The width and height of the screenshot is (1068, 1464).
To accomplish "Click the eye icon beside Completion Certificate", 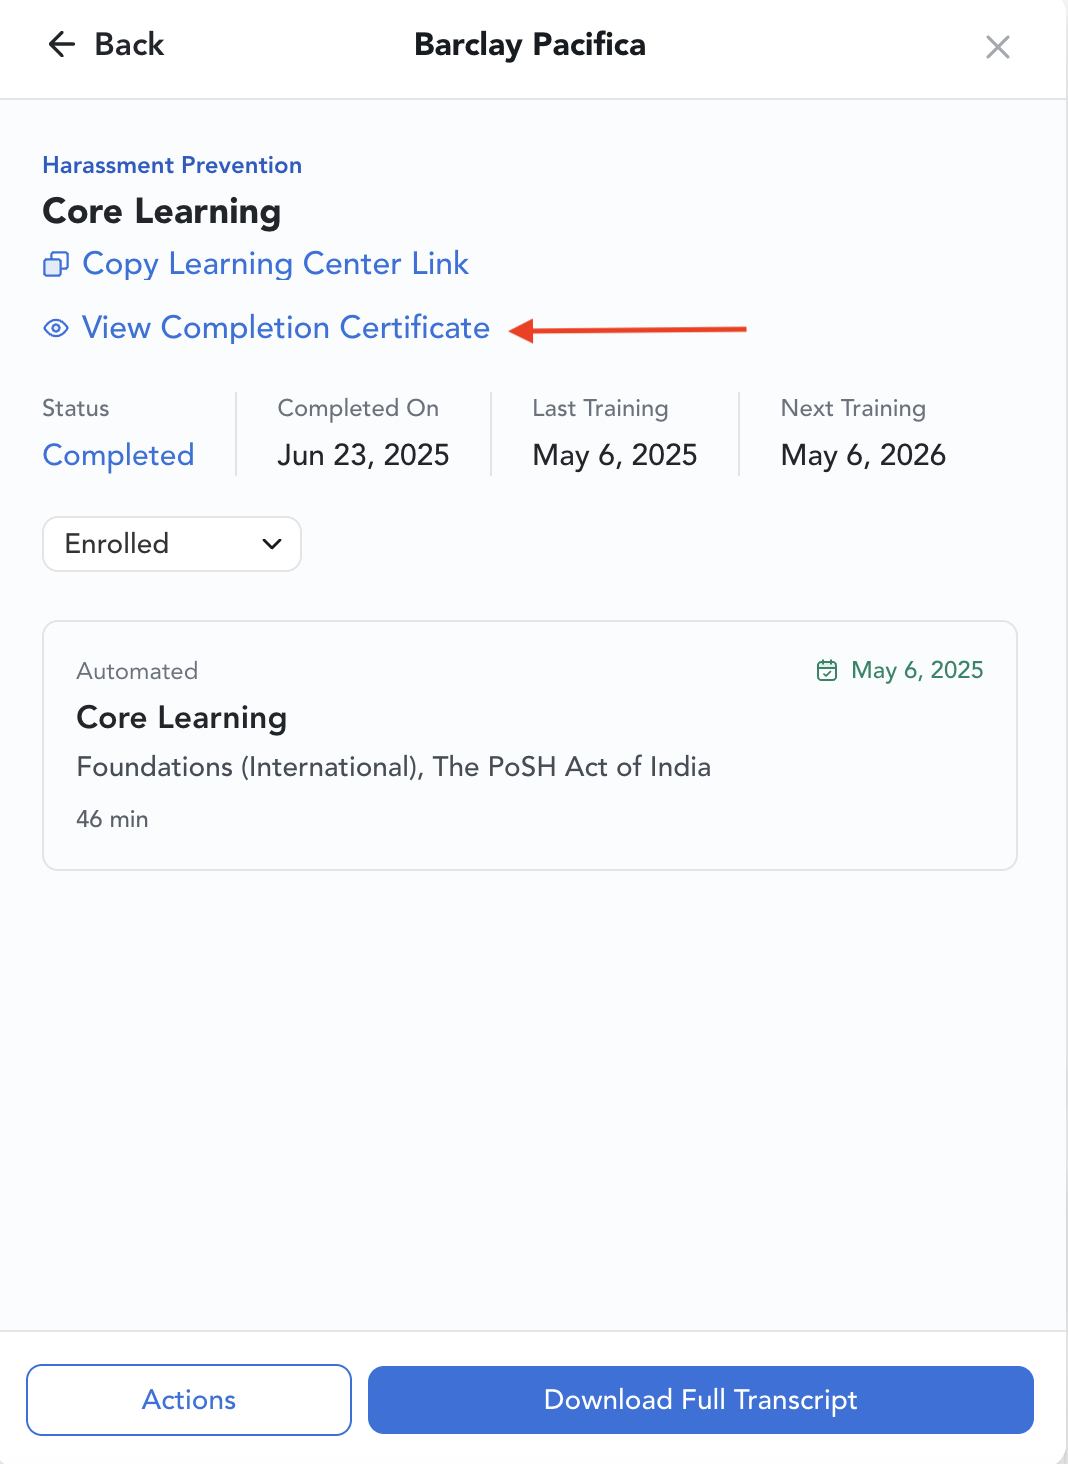I will coord(56,328).
